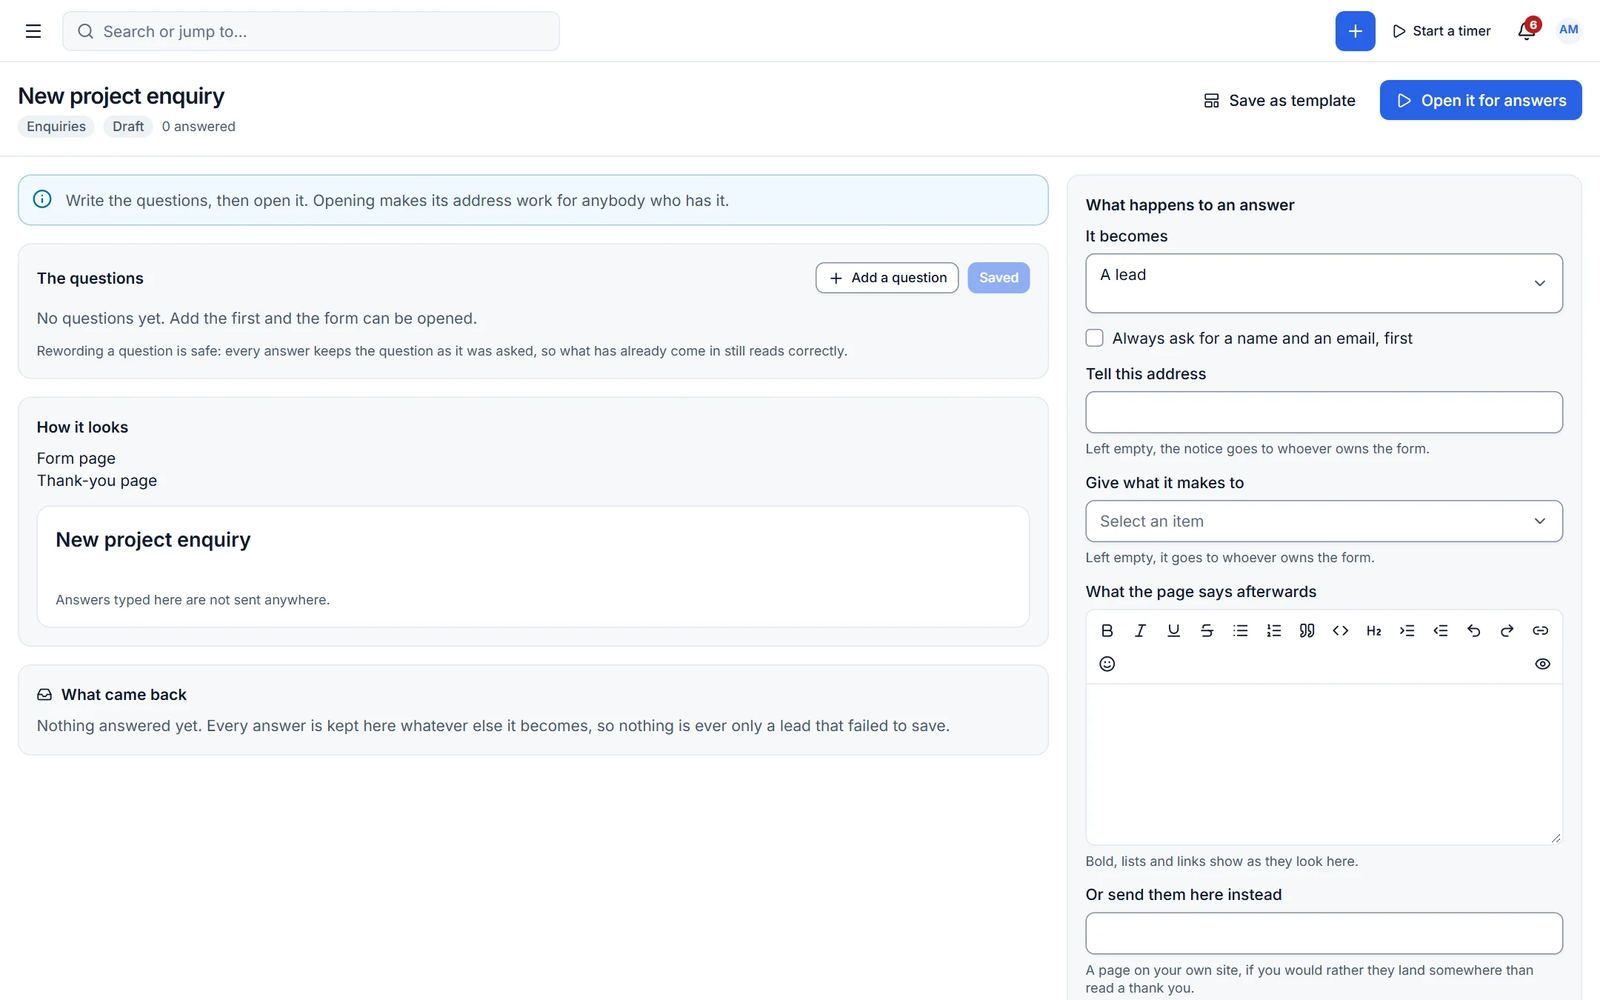Viewport: 1600px width, 1000px height.
Task: Apply the H2 heading style
Action: pyautogui.click(x=1374, y=630)
